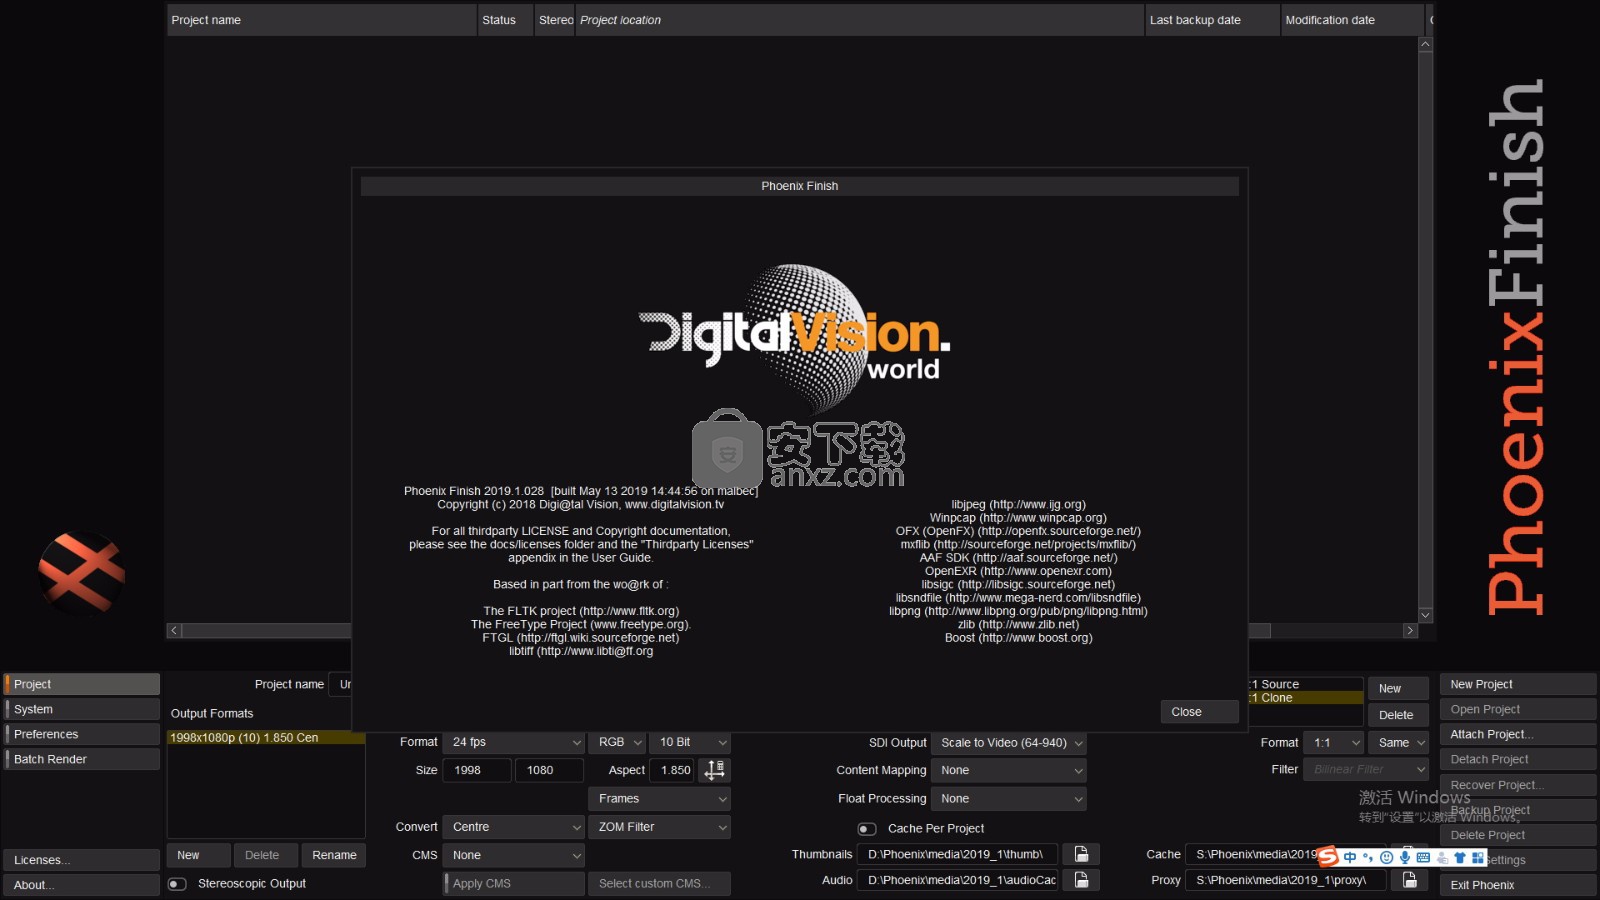Click Exit Phoenix button
This screenshot has width=1600, height=900.
1518,885
